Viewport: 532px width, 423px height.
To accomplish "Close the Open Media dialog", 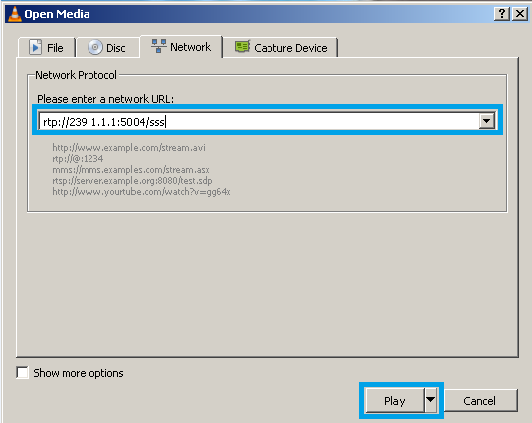I will 520,14.
